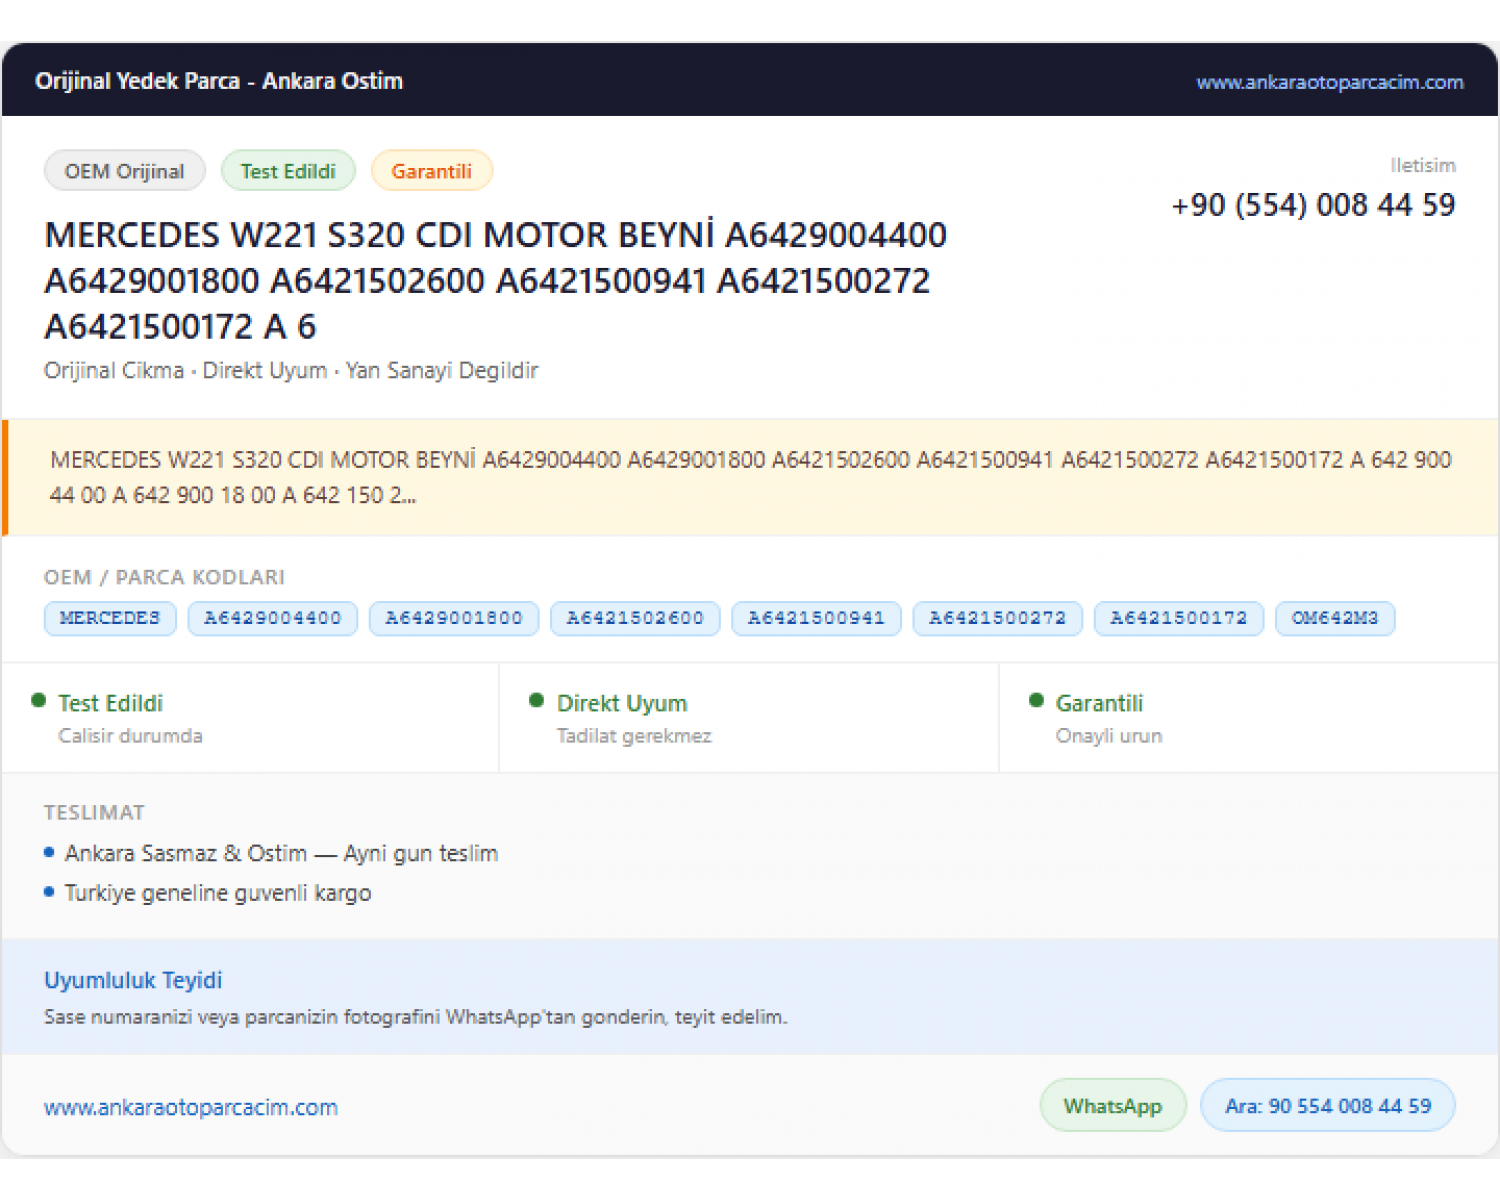
Task: Click the OM642M3 engine code chip
Action: point(1335,618)
